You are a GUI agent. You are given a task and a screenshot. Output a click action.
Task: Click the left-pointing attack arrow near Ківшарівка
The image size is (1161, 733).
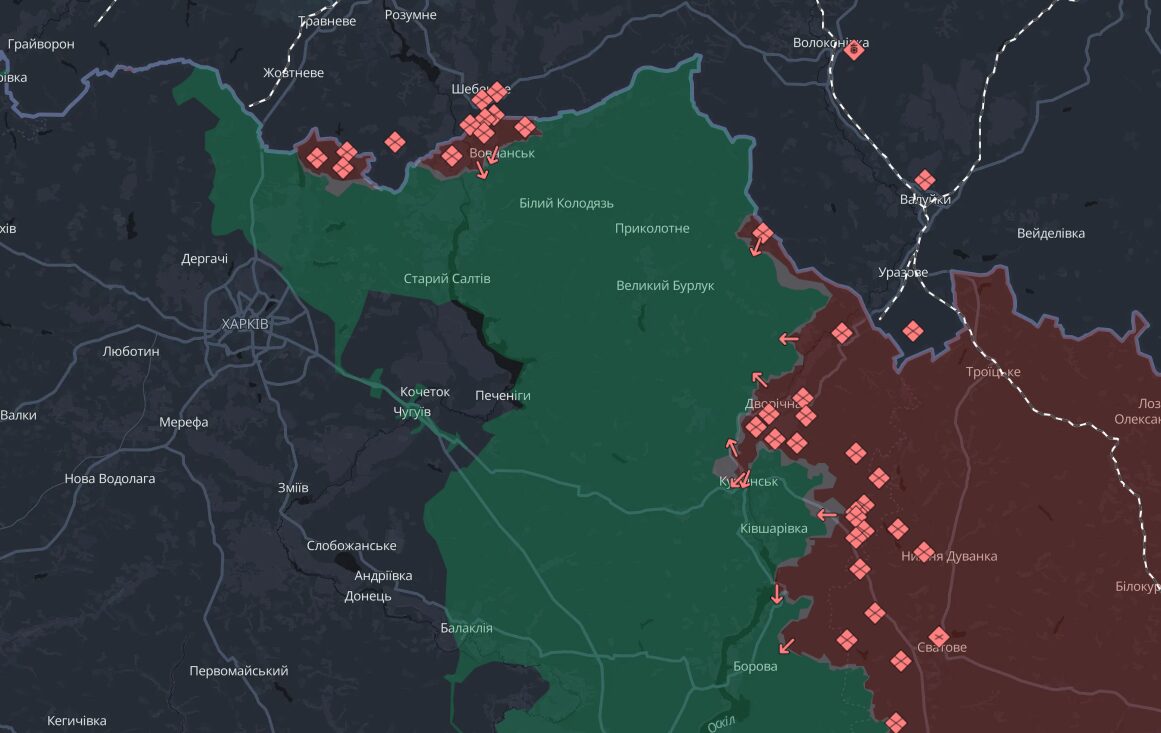point(826,515)
